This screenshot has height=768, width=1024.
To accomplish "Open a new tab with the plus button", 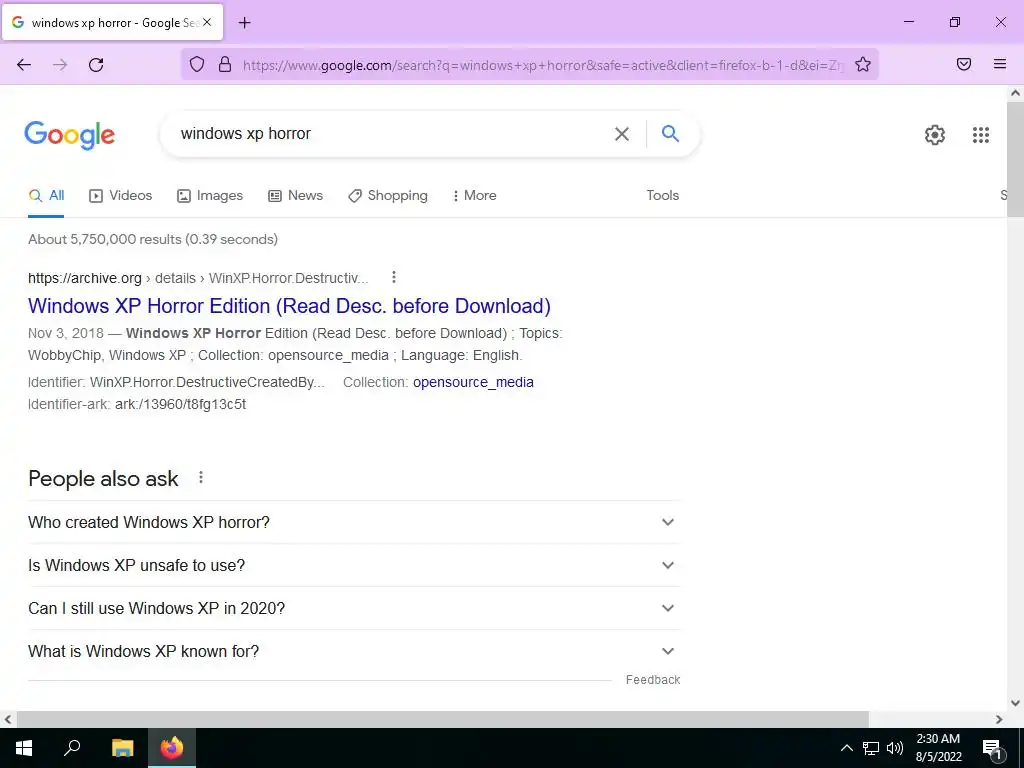I will [245, 23].
